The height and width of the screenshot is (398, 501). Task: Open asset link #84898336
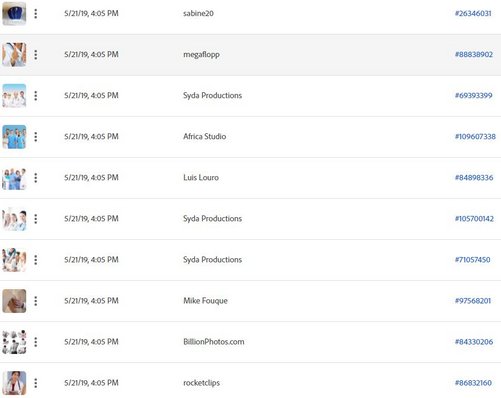474,177
